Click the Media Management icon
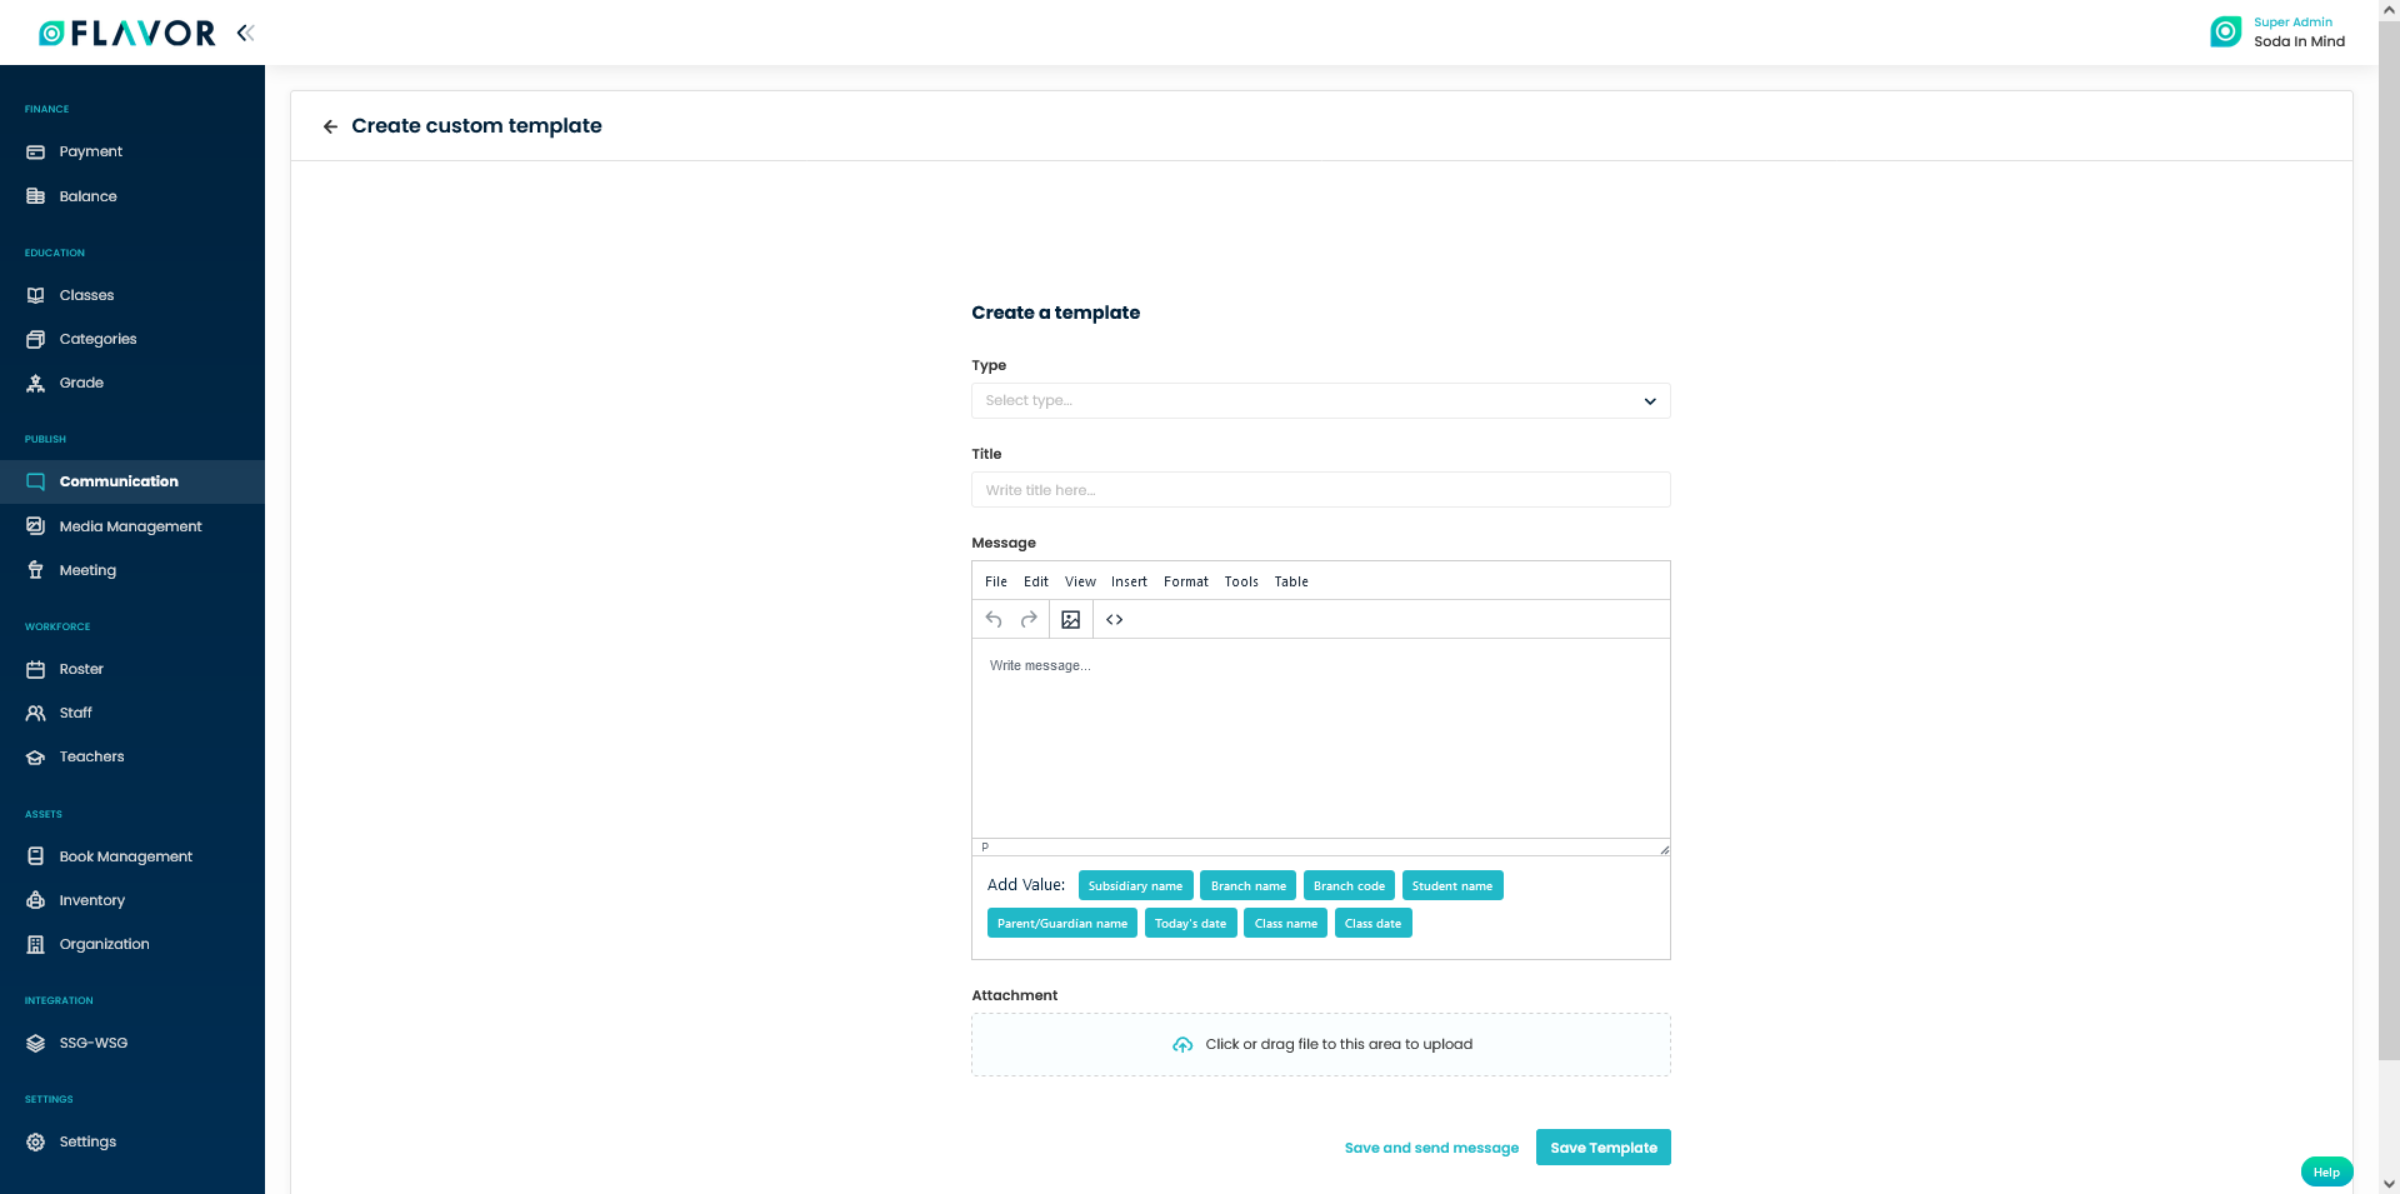This screenshot has width=2400, height=1194. (x=36, y=526)
